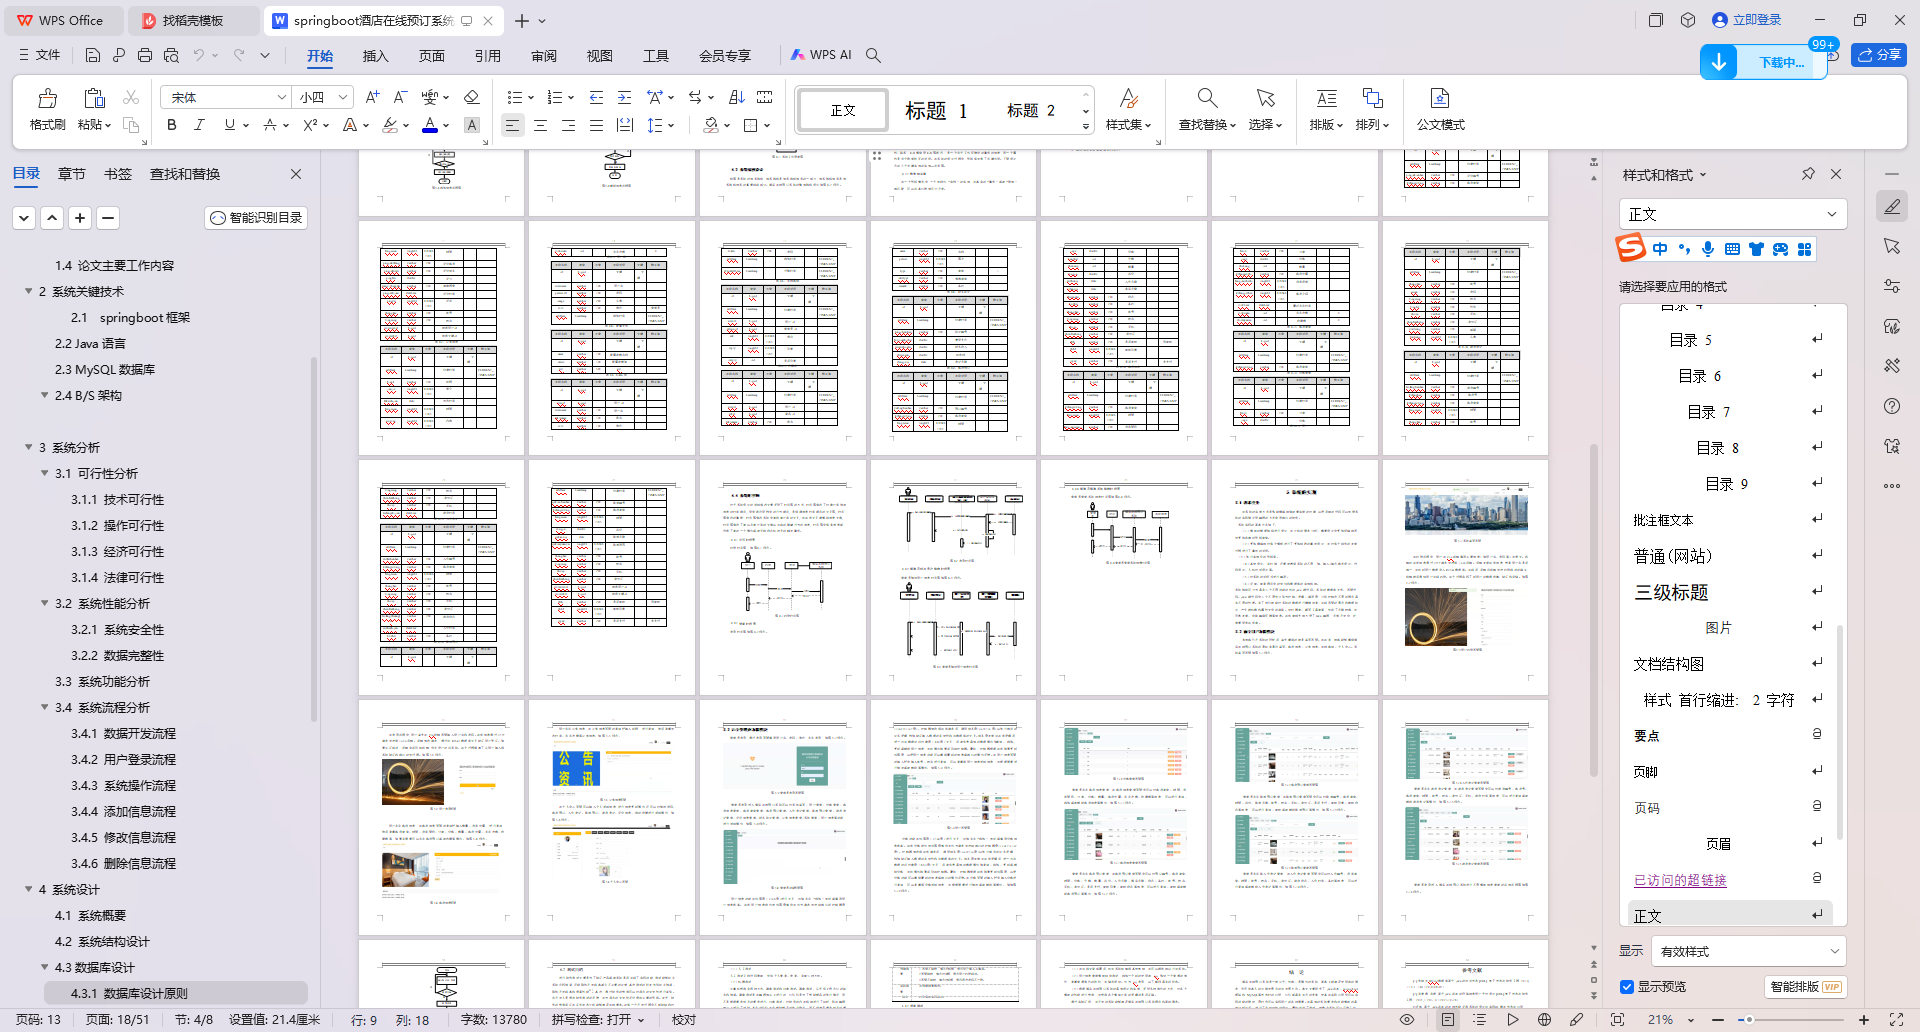
Task: Collapse the 3.4 系统流程分析 tree node
Action: [x=44, y=707]
